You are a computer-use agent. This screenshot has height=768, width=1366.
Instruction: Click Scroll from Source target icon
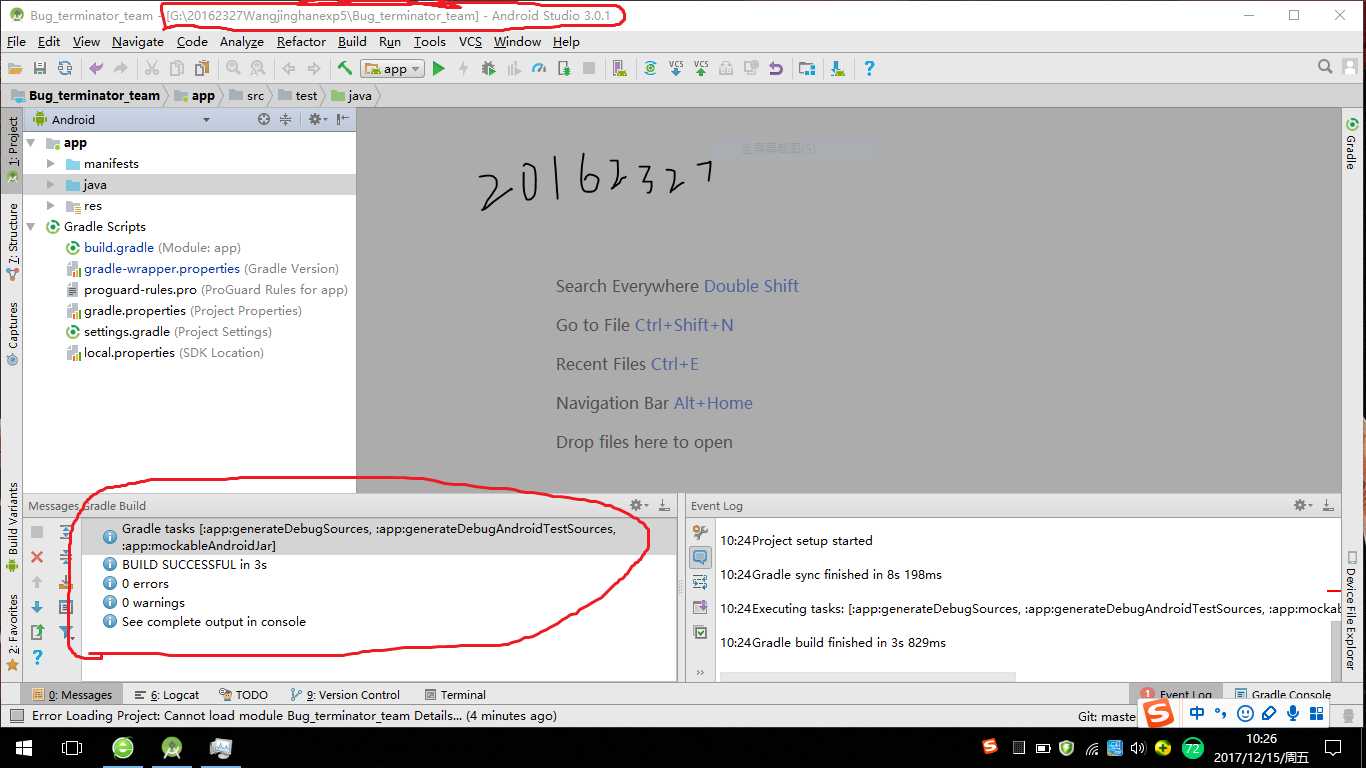(x=264, y=119)
